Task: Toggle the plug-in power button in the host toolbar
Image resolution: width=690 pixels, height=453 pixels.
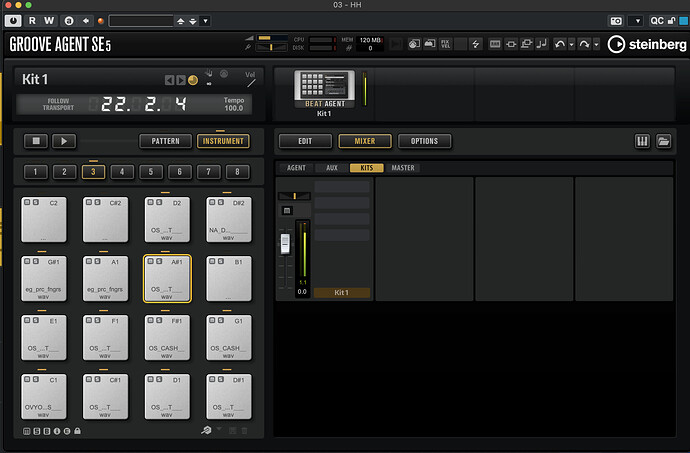Action: (13, 21)
